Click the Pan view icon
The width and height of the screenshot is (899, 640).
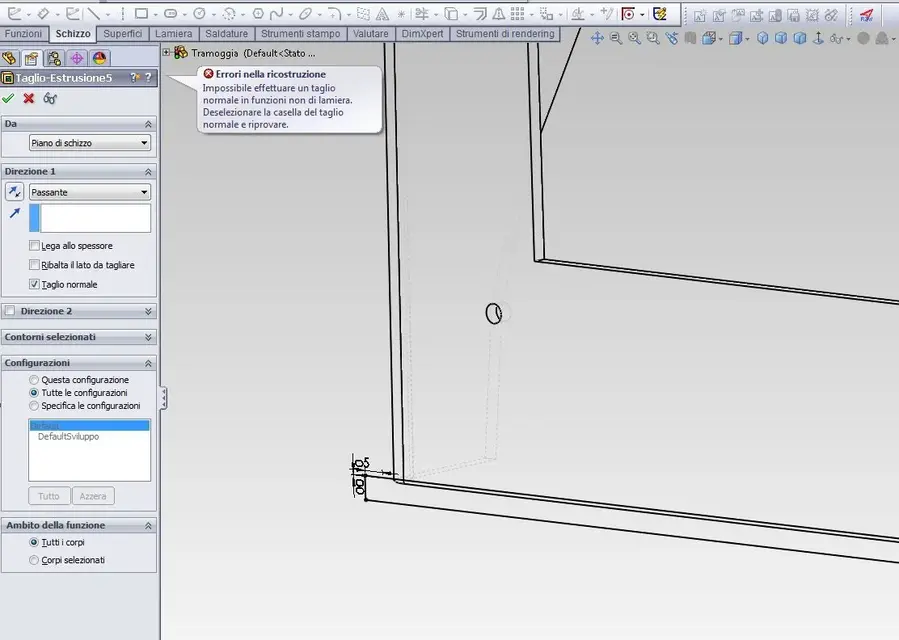coord(597,38)
